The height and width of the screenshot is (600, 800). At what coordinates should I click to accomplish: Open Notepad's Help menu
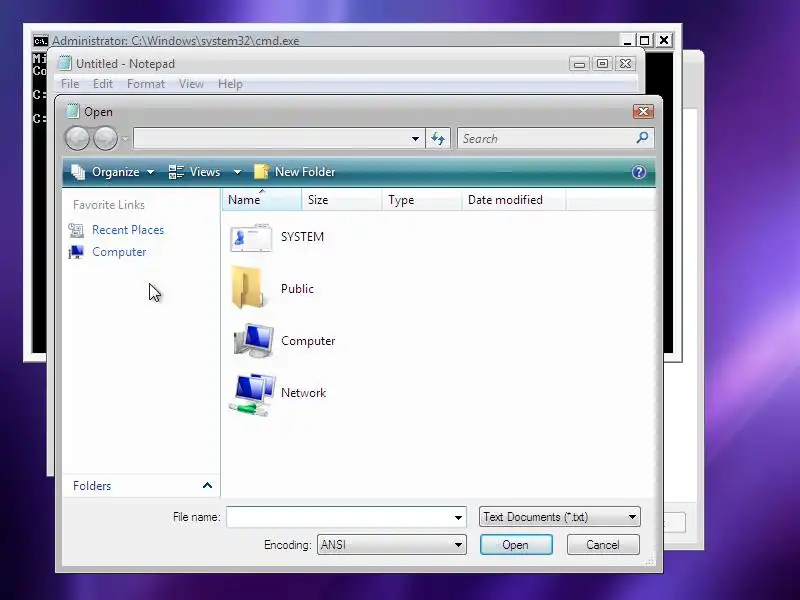click(x=230, y=84)
